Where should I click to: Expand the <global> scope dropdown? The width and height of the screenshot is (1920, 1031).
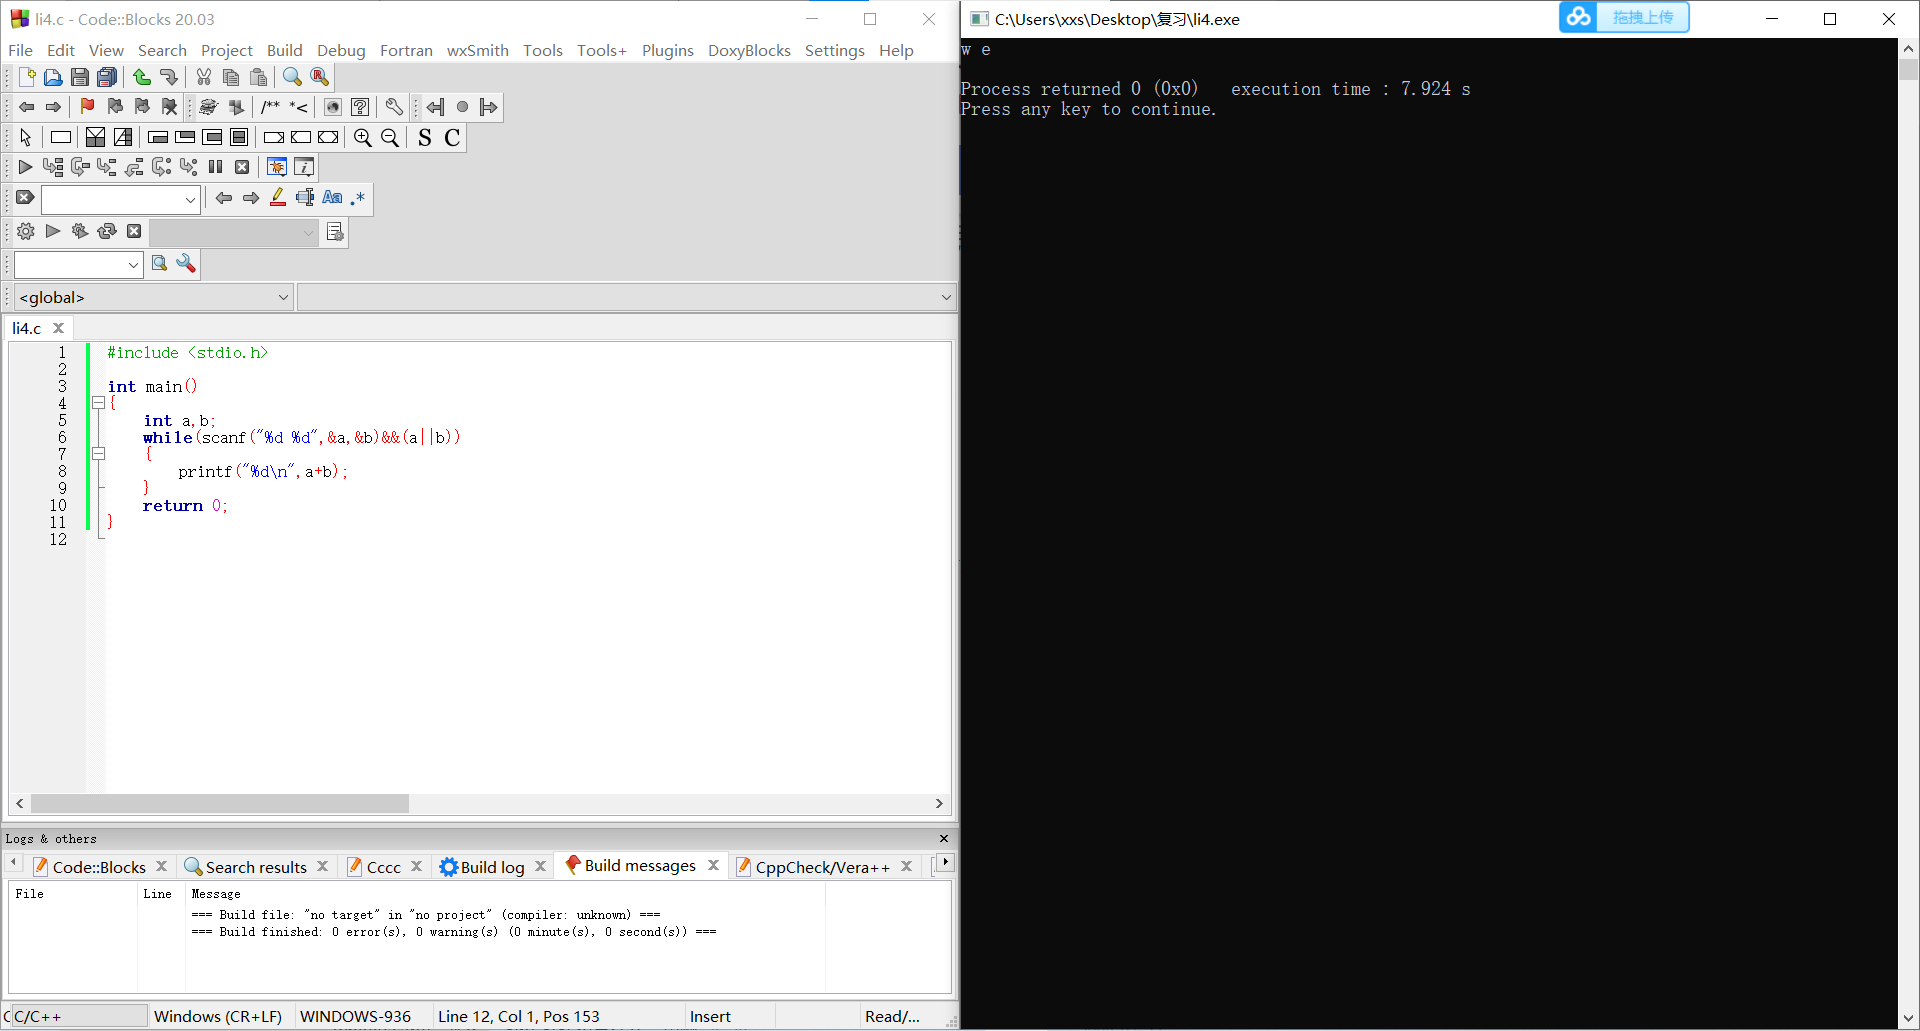point(283,297)
